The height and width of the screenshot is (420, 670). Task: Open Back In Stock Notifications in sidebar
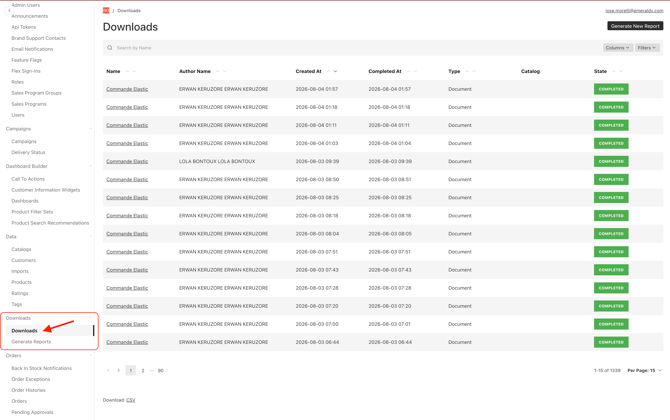41,368
